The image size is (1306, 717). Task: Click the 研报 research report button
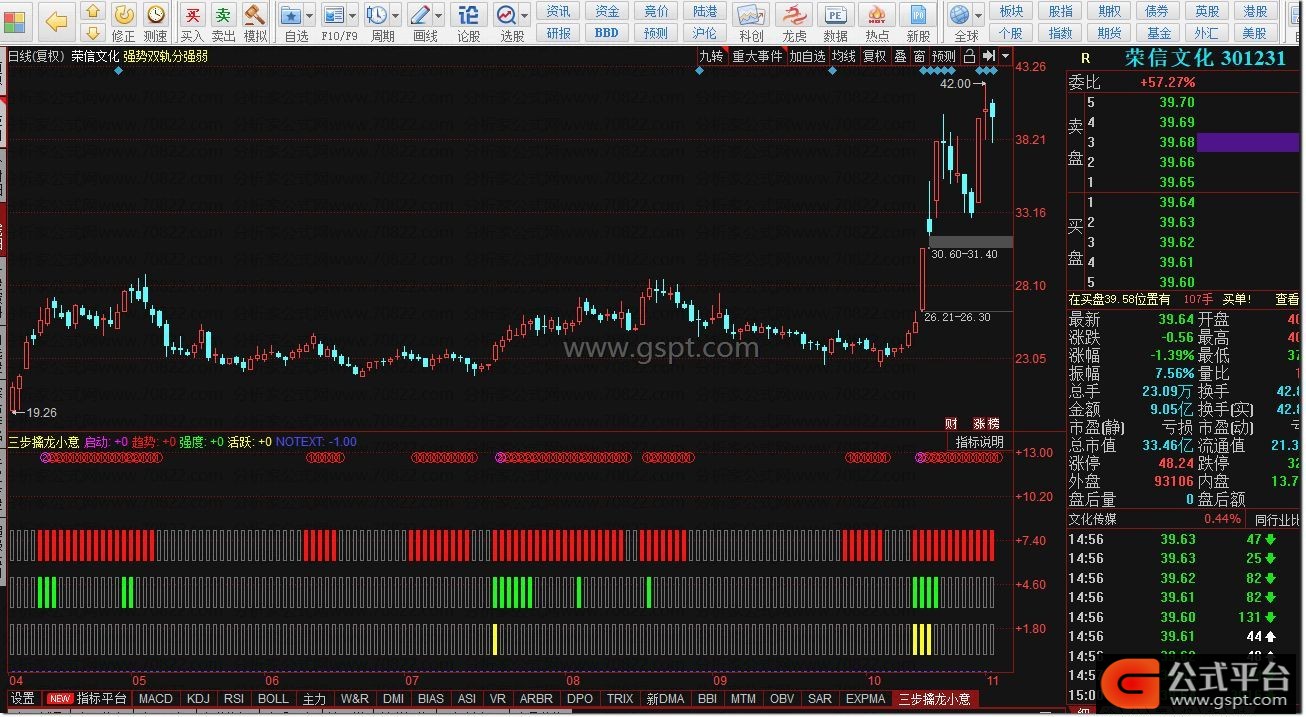click(x=559, y=33)
